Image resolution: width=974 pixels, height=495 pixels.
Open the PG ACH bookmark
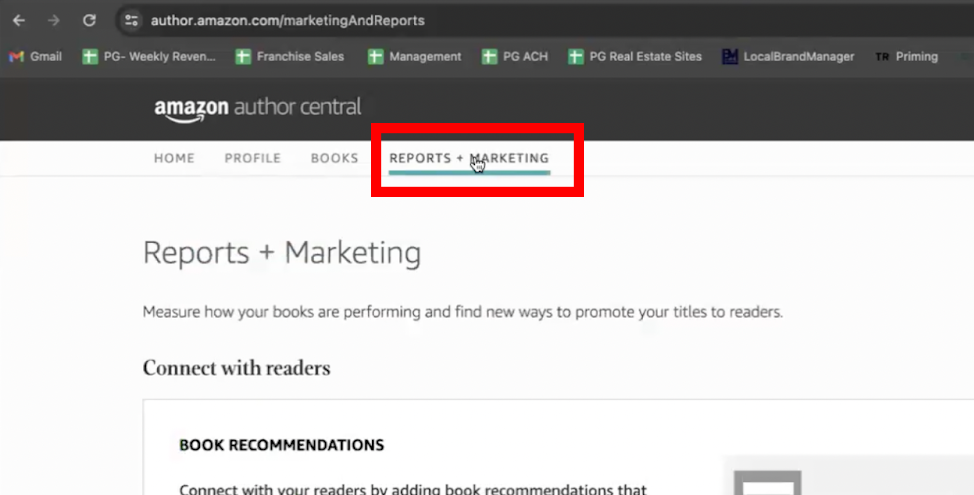[515, 57]
